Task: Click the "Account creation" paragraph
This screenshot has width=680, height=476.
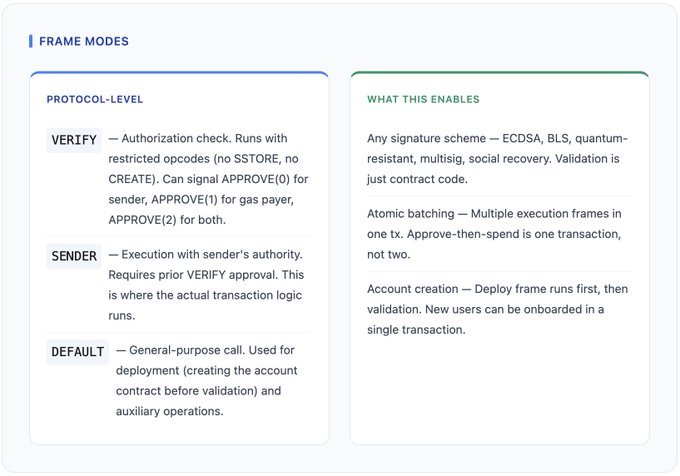Action: 498,308
